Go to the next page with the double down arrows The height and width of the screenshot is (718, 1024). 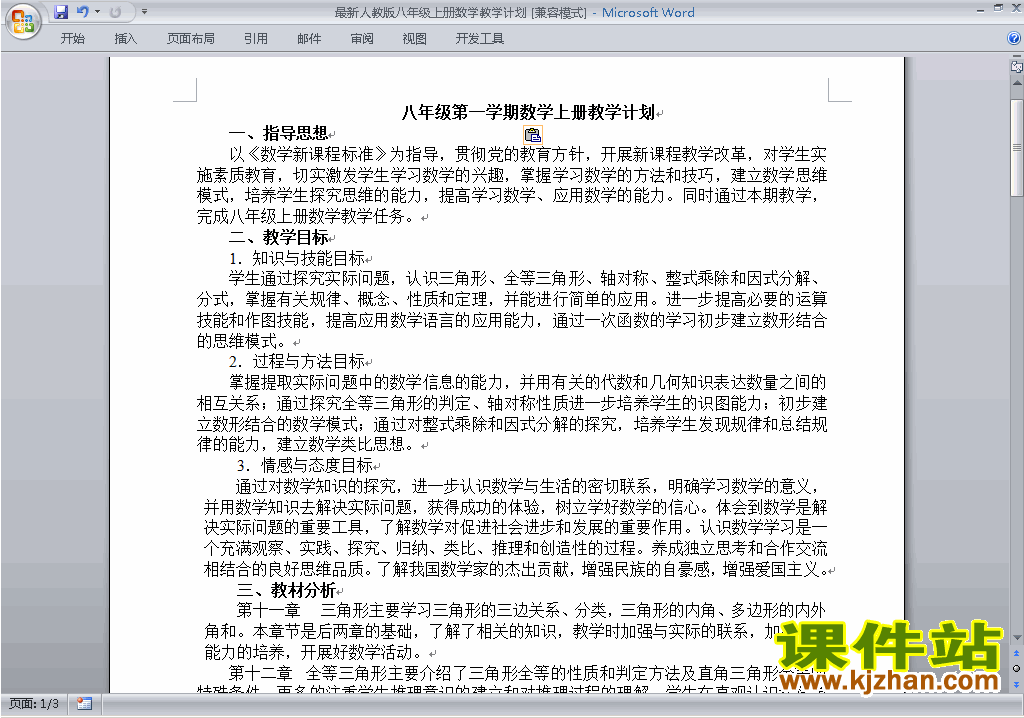pyautogui.click(x=1016, y=684)
